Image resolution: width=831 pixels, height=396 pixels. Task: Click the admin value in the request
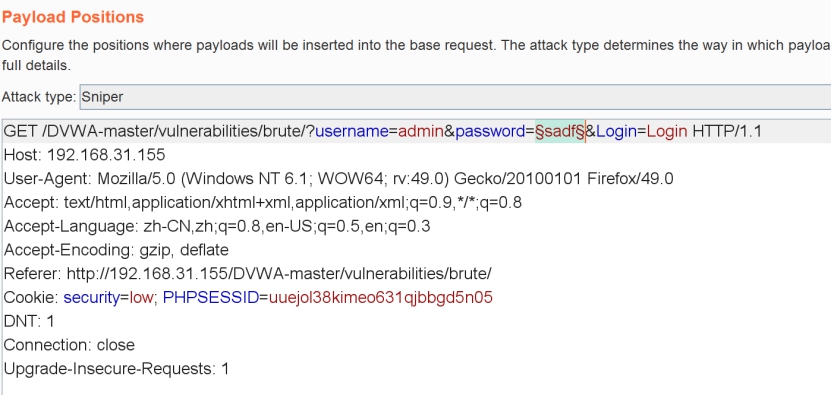click(421, 131)
